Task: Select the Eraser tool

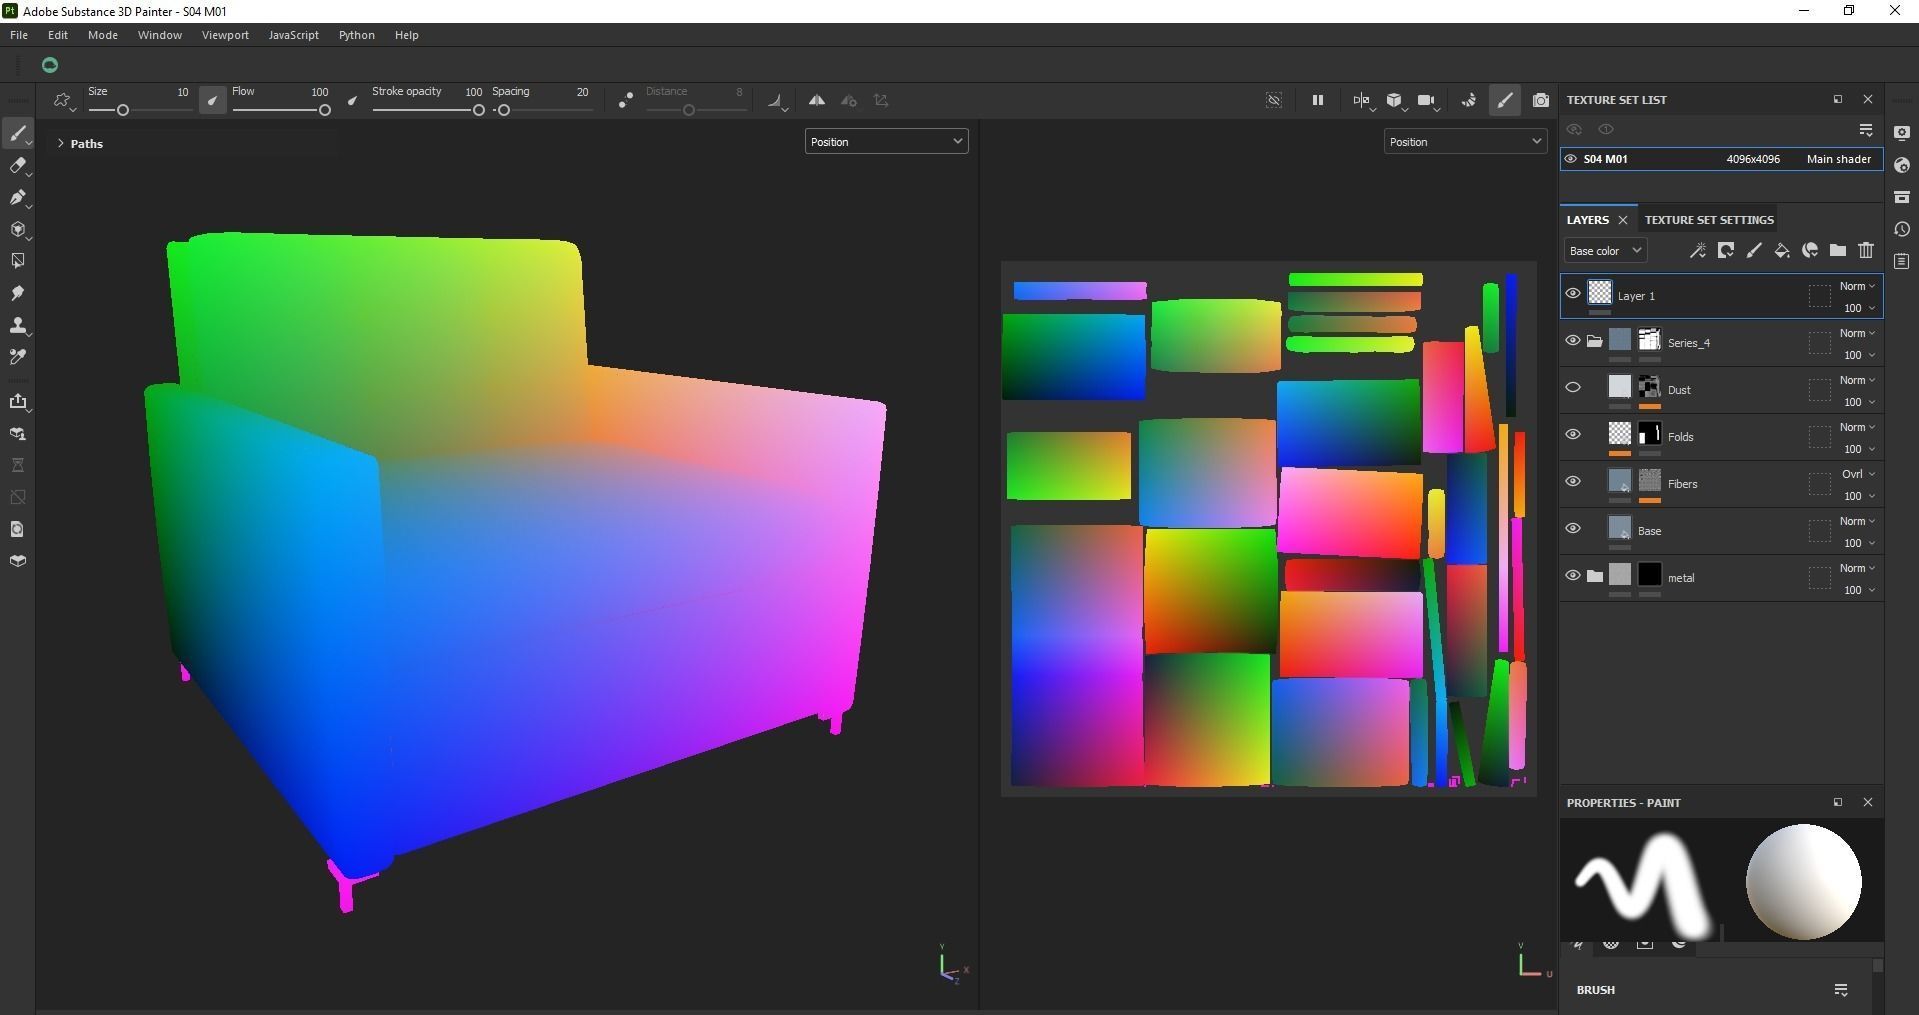Action: click(x=18, y=166)
